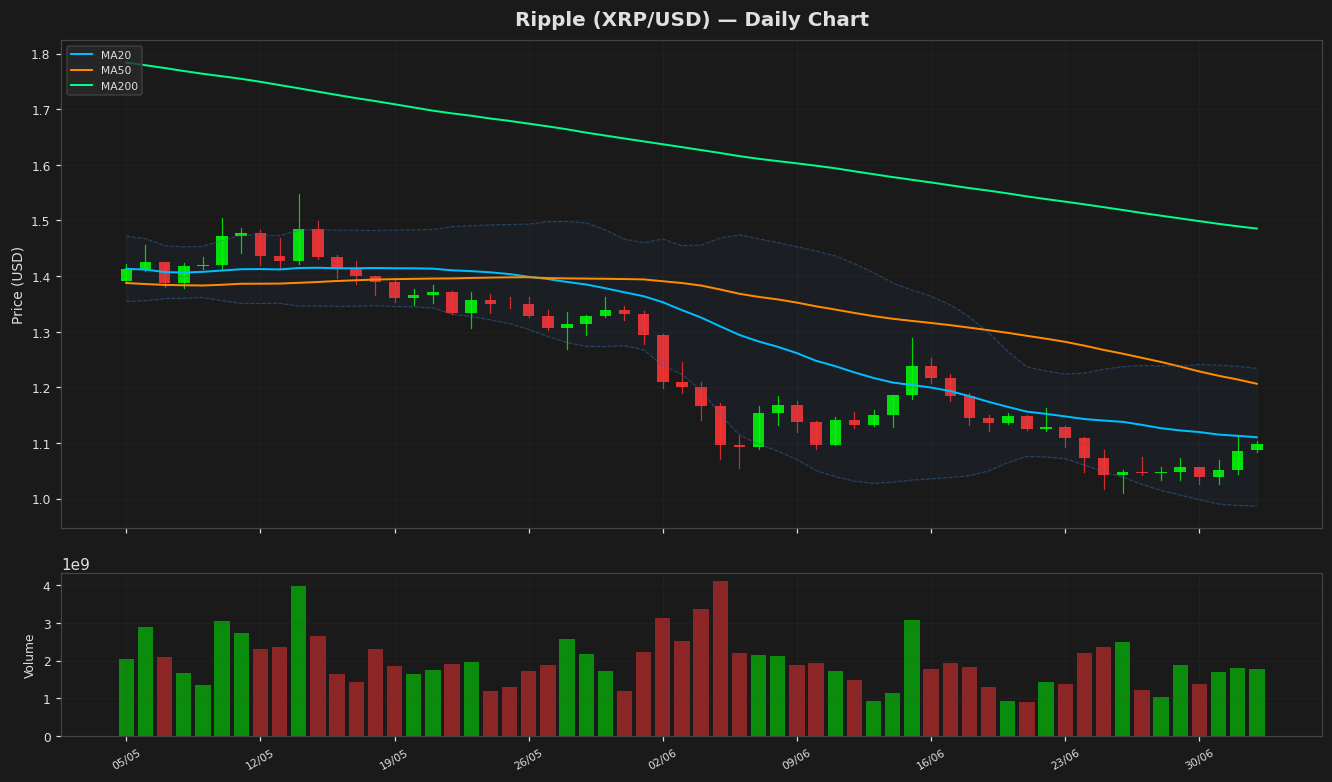
Task: Click the 23/06 date label
Action: pyautogui.click(x=1065, y=760)
